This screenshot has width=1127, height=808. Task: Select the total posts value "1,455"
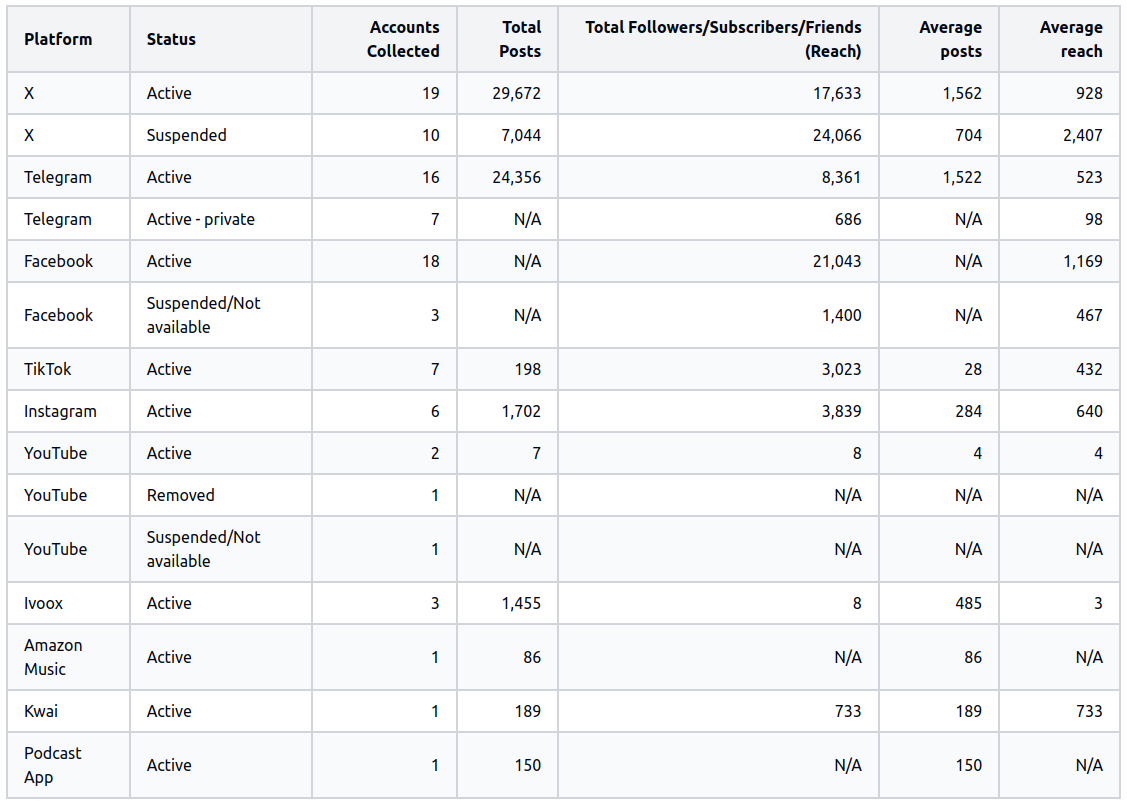point(521,603)
